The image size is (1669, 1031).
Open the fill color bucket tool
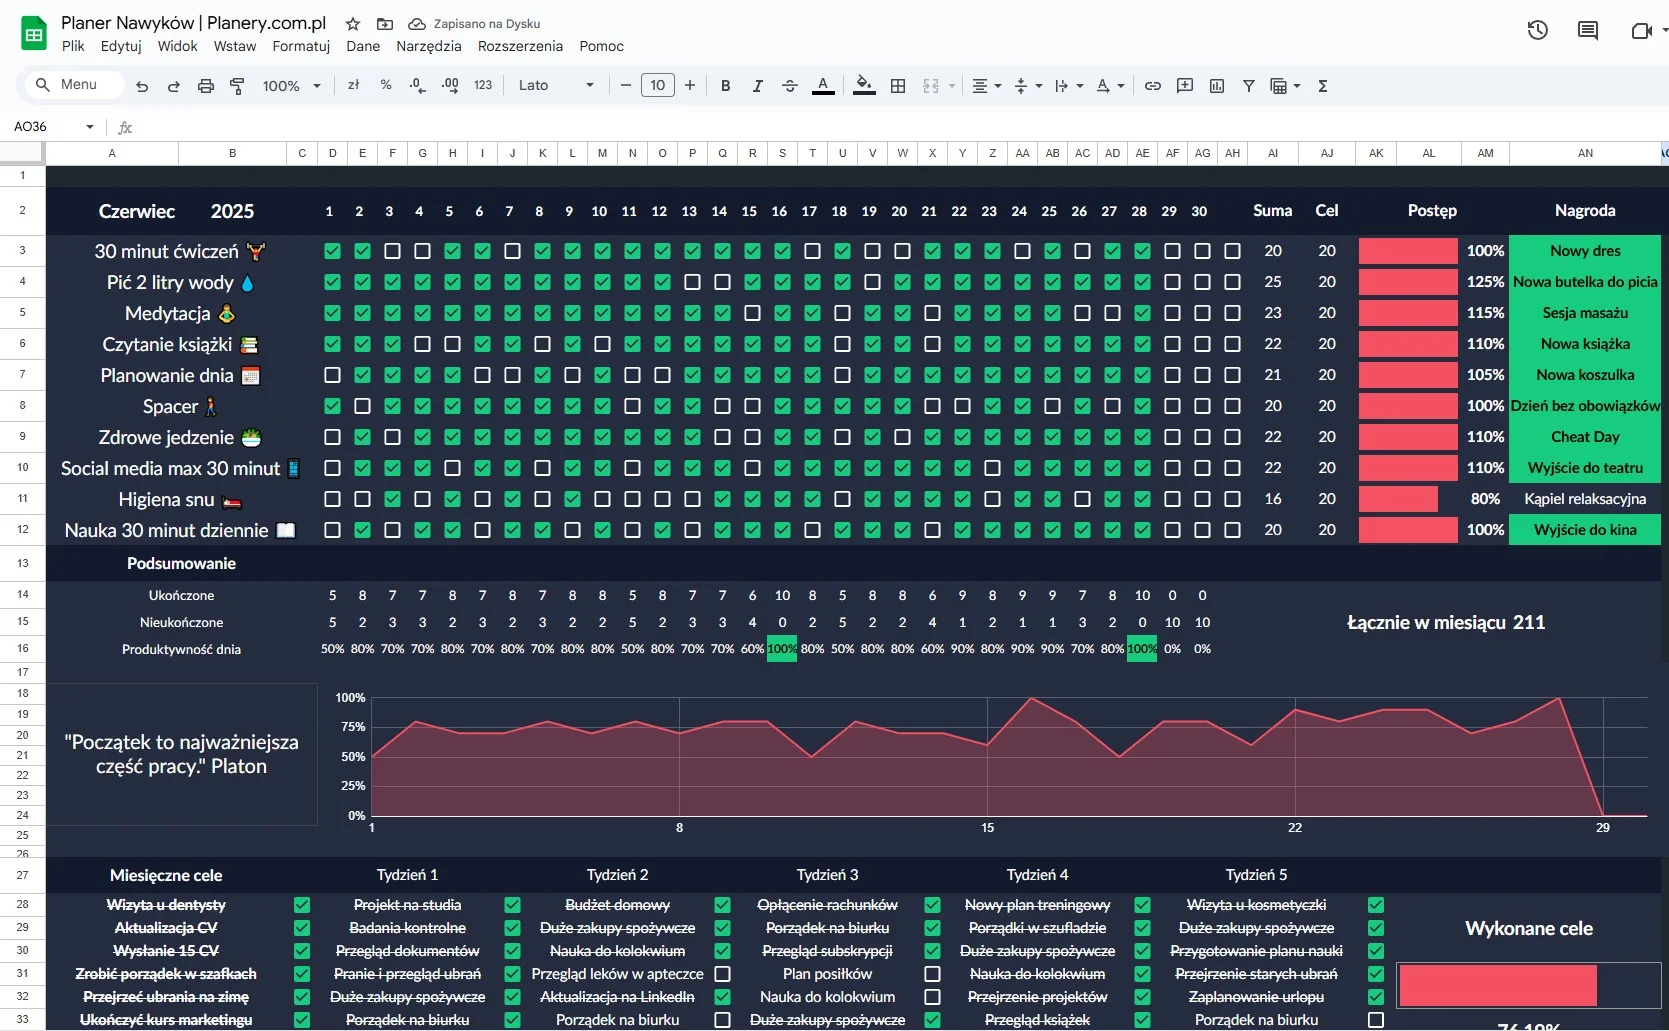[x=865, y=86]
